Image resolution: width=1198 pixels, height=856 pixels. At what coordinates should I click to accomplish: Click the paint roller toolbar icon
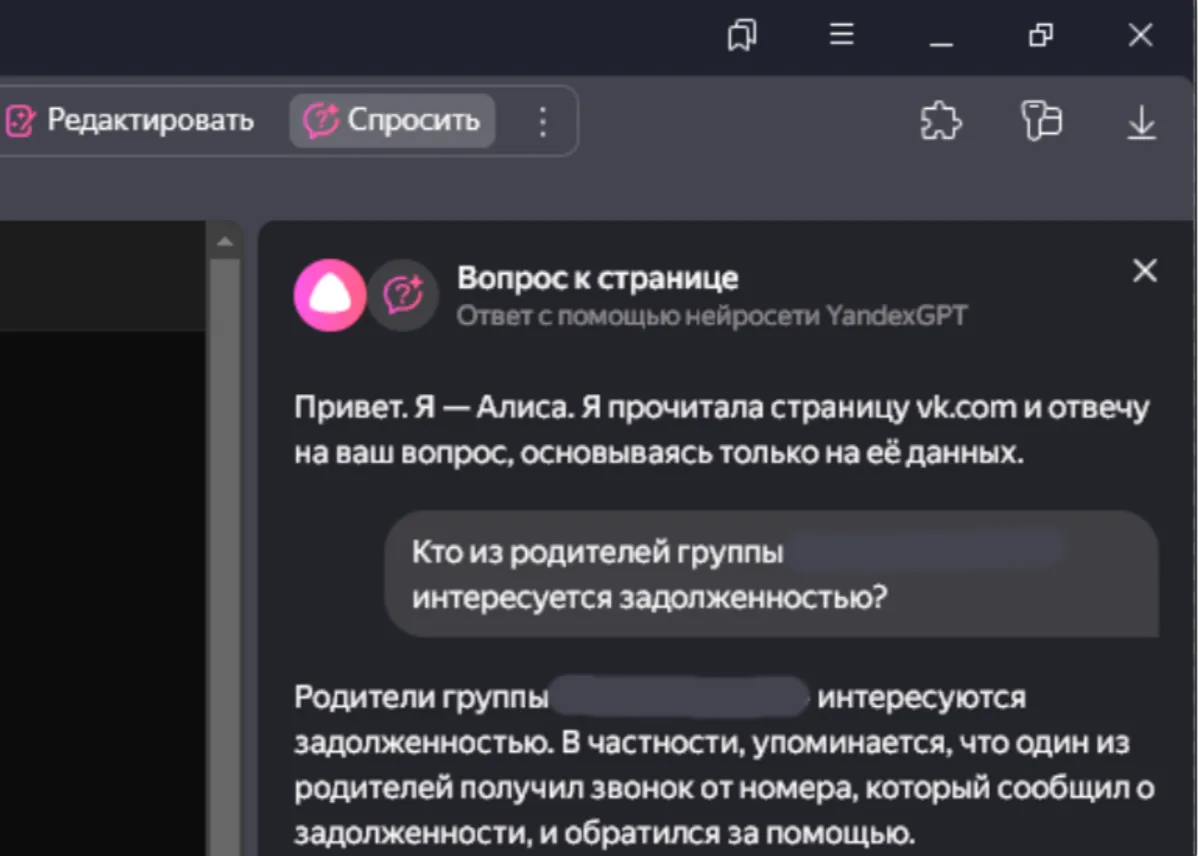pyautogui.click(x=1041, y=121)
